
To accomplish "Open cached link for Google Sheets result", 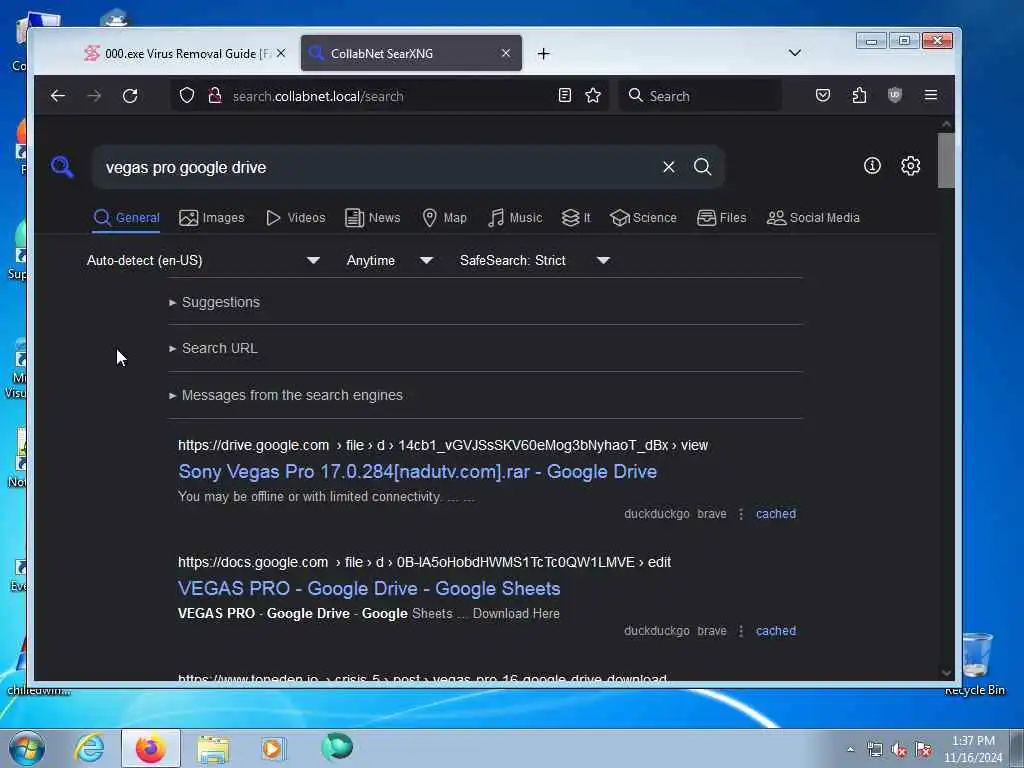I will click(x=776, y=631).
